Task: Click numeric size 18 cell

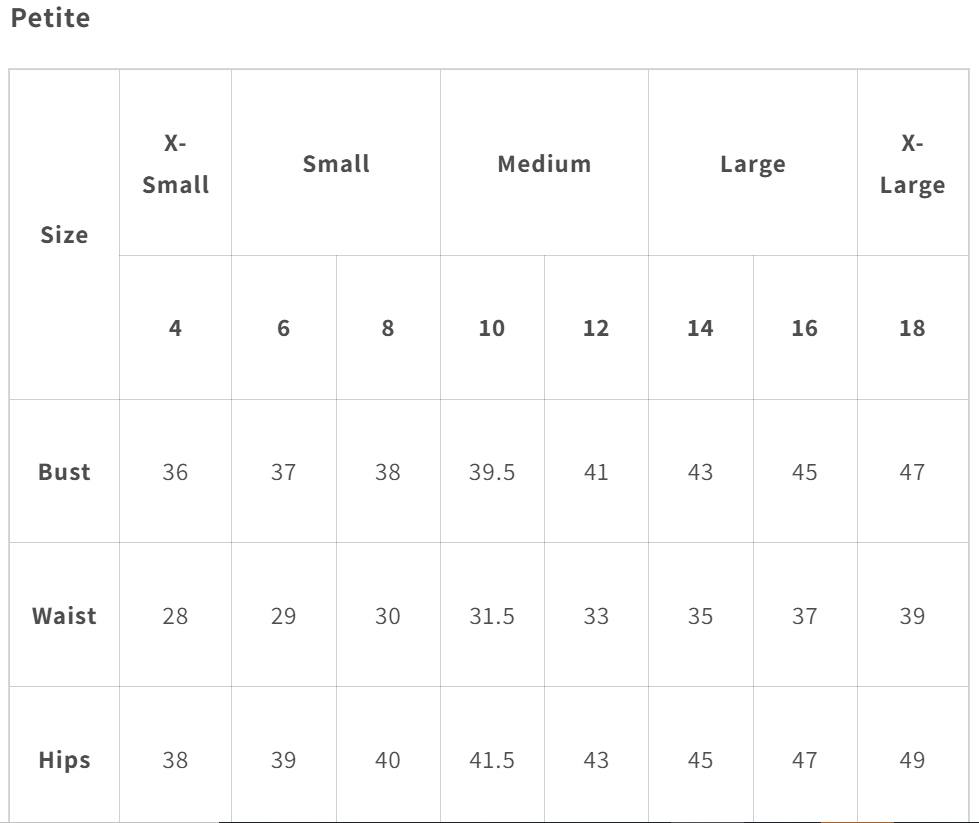Action: pyautogui.click(x=912, y=328)
